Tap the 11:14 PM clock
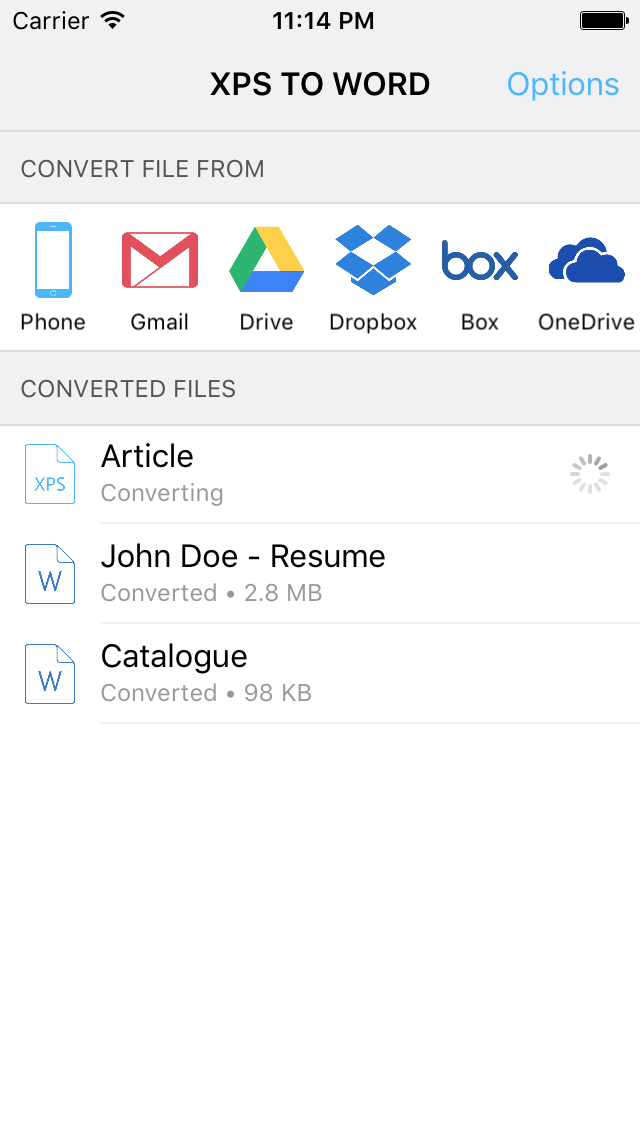640x1136 pixels. point(323,21)
